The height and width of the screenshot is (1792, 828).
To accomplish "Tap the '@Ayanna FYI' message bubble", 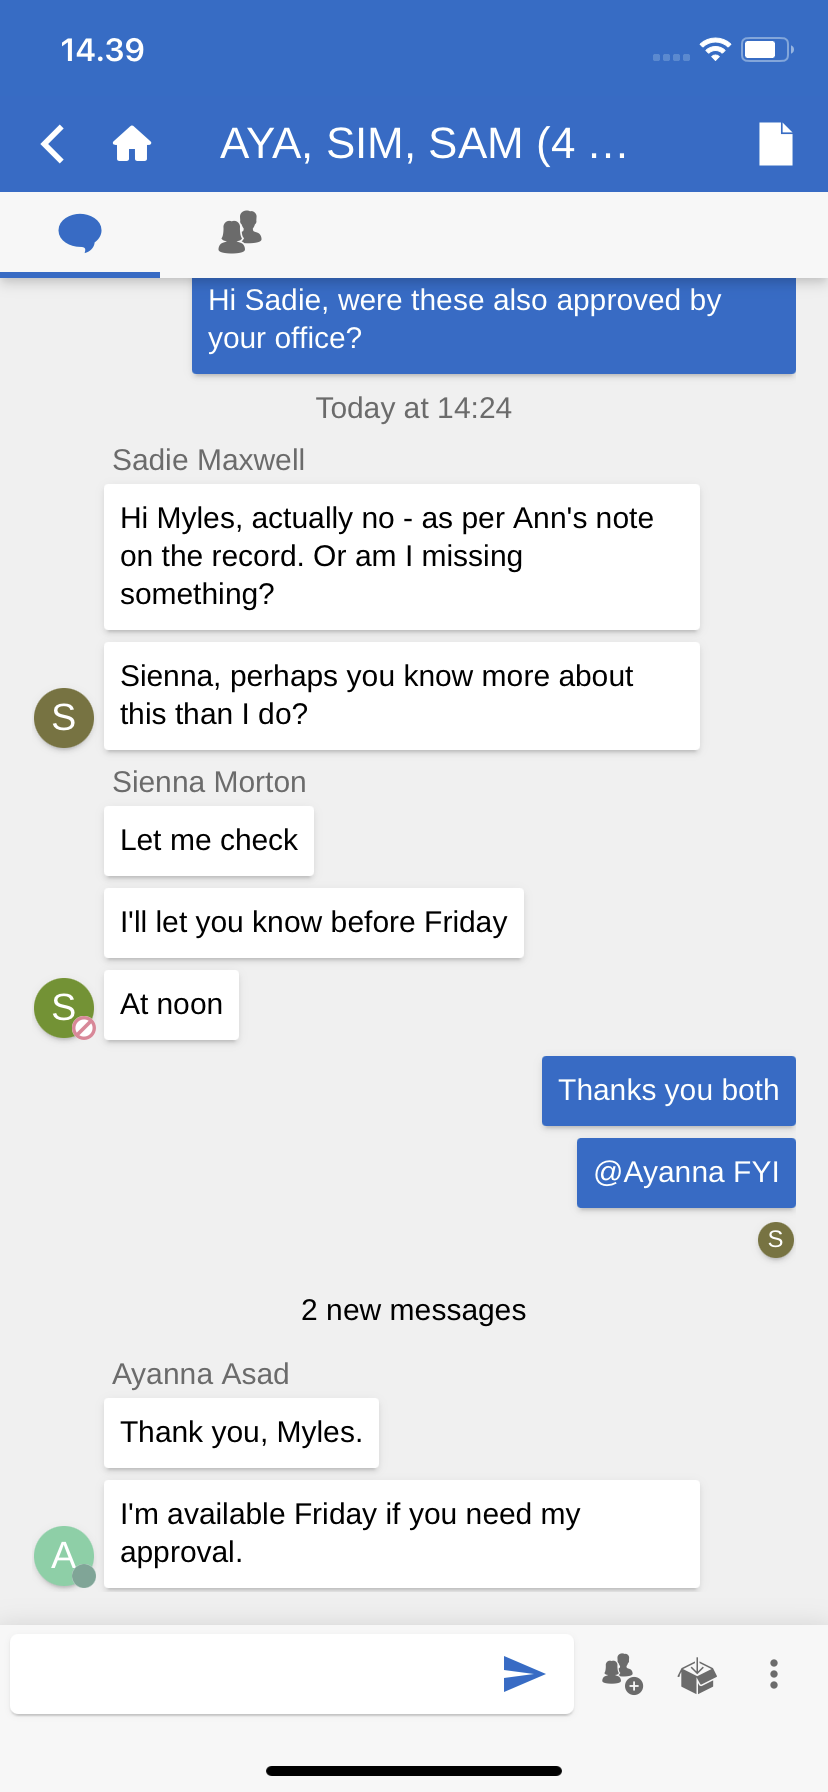I will click(x=686, y=1172).
